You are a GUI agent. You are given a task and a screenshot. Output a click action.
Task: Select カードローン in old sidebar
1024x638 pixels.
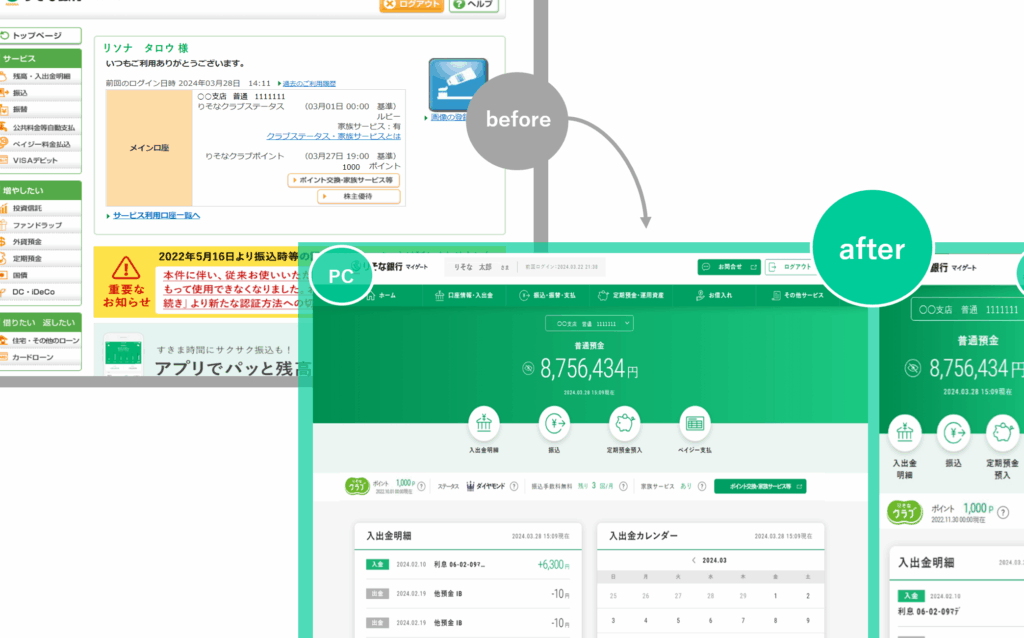tap(40, 358)
